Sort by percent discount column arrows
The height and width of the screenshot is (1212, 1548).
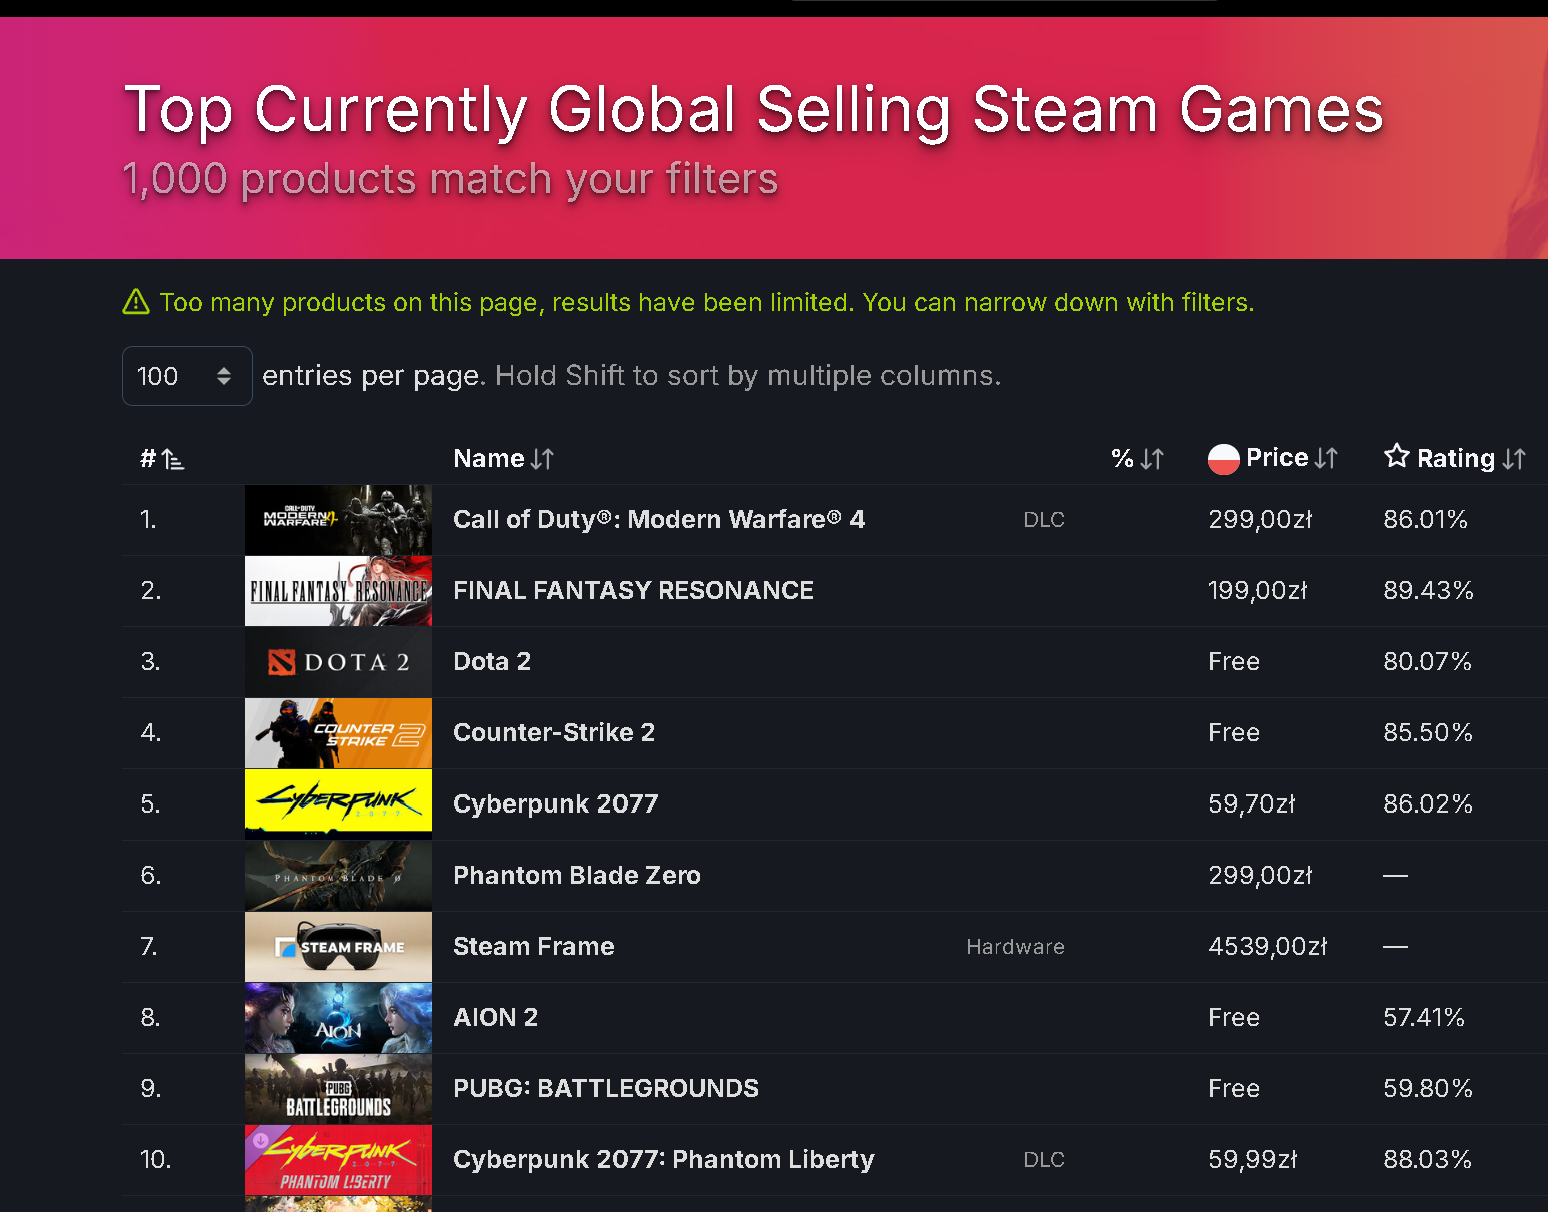click(x=1152, y=459)
